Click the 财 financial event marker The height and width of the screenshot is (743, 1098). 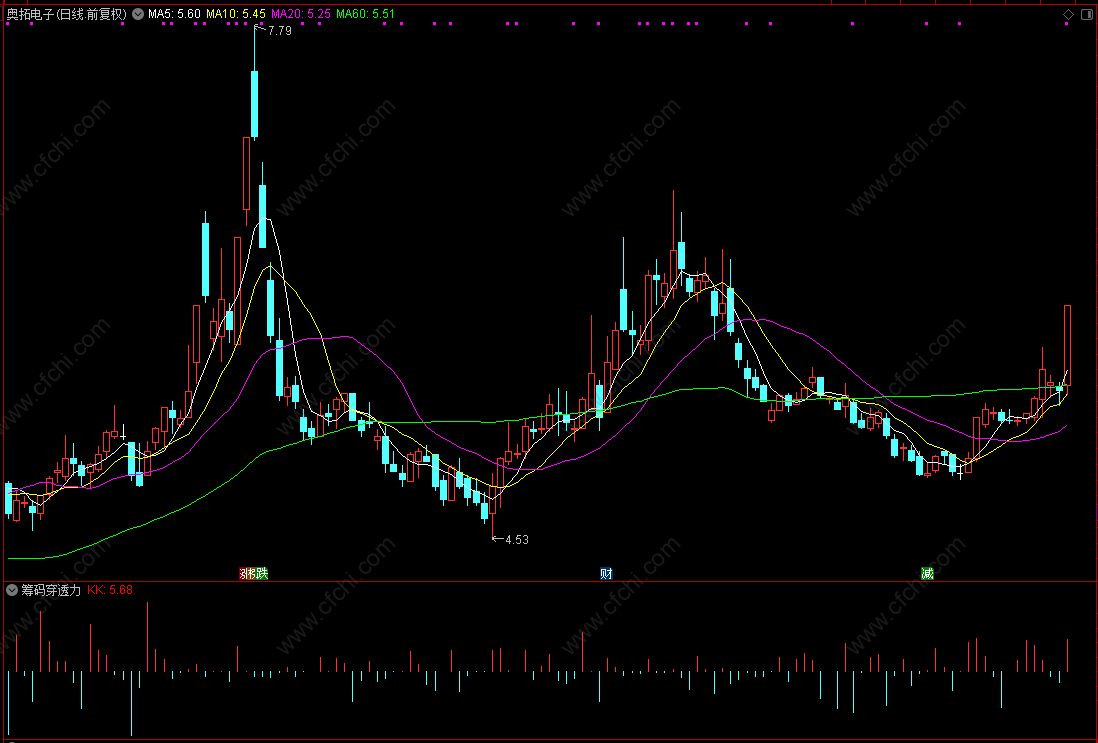click(x=606, y=574)
